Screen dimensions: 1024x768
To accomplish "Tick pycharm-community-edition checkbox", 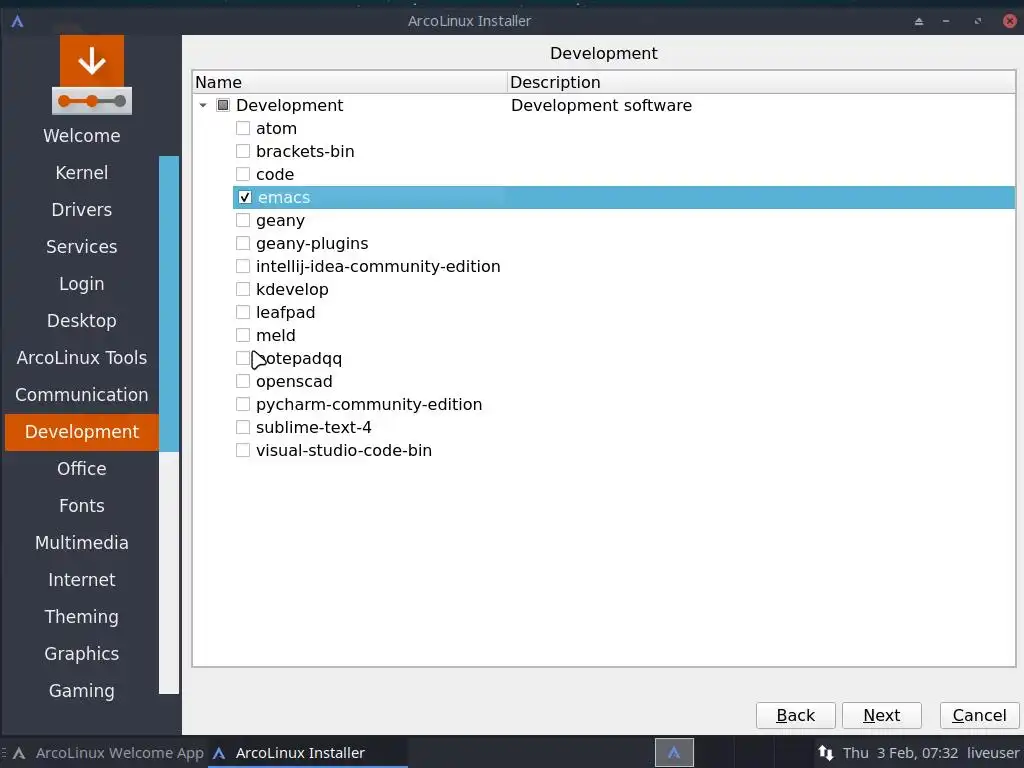I will 243,404.
